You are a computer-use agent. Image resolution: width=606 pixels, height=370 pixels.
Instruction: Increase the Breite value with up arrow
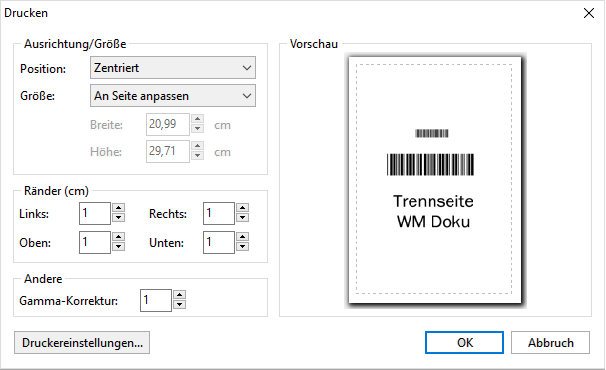coord(197,119)
